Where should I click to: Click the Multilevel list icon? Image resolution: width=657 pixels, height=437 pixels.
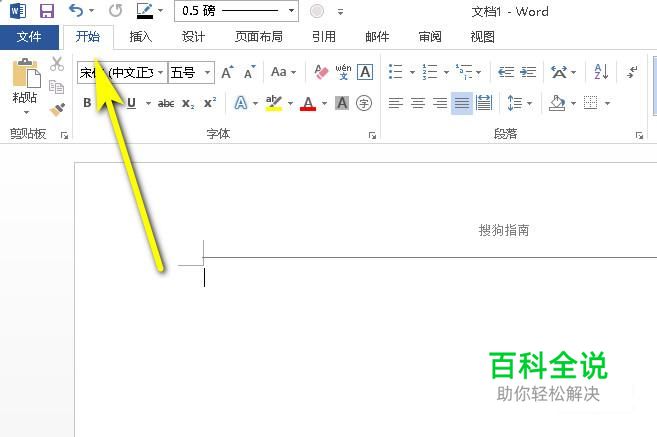point(464,72)
